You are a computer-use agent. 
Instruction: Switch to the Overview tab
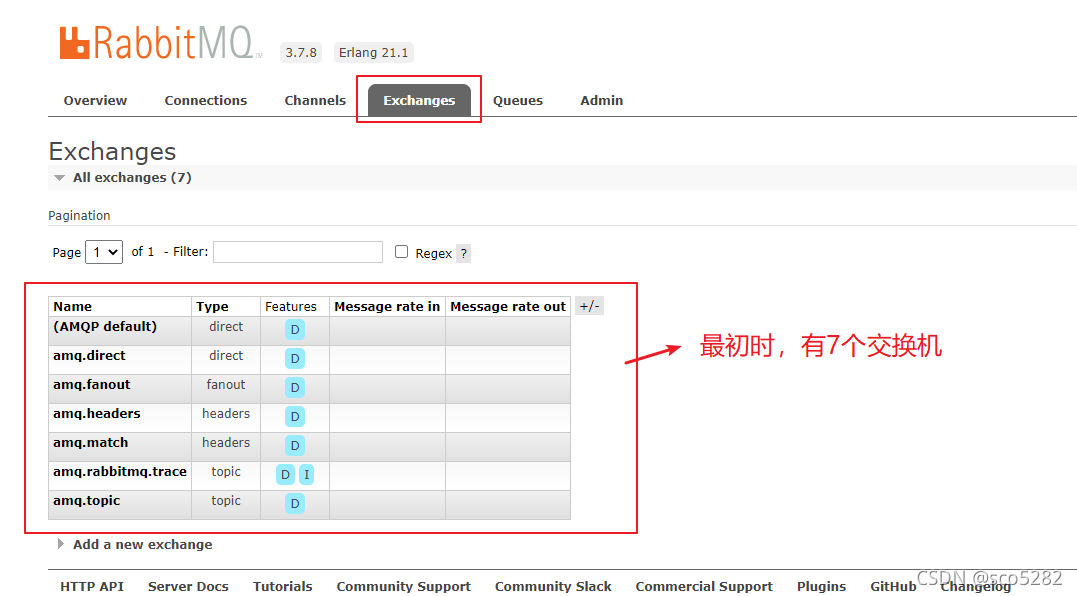[95, 100]
